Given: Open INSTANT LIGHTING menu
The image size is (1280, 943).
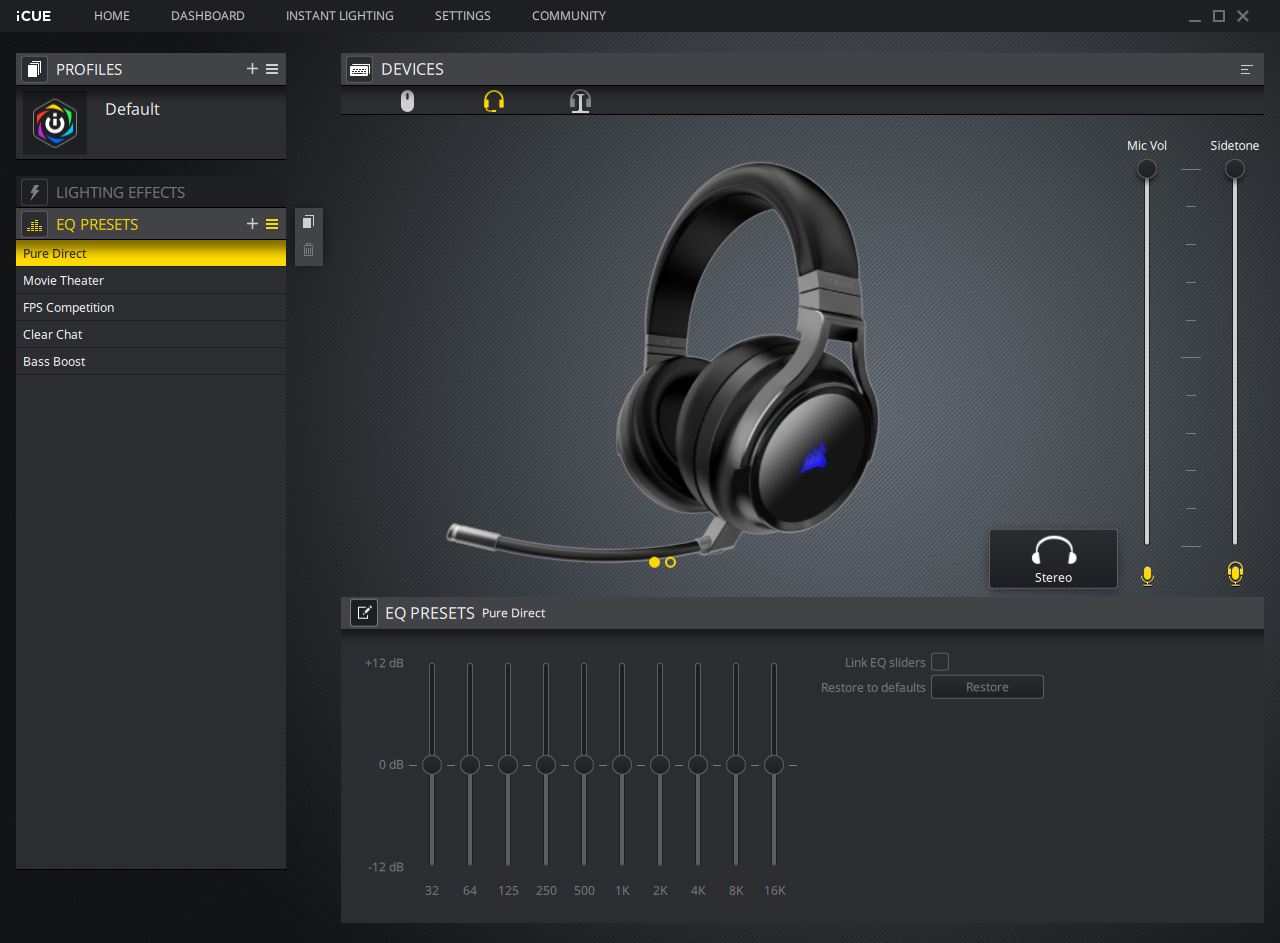Looking at the screenshot, I should [340, 16].
